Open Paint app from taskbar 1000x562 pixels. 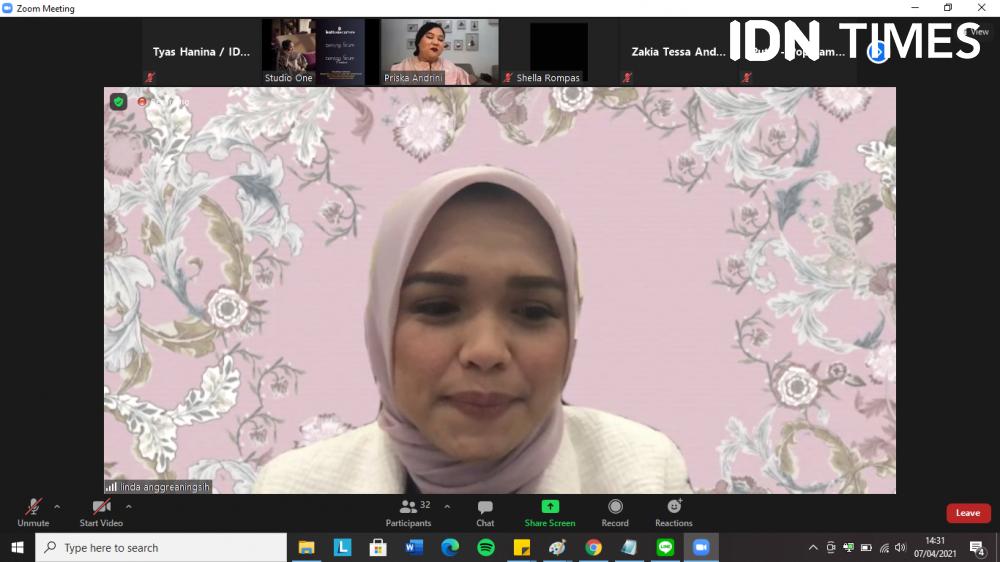pos(557,547)
